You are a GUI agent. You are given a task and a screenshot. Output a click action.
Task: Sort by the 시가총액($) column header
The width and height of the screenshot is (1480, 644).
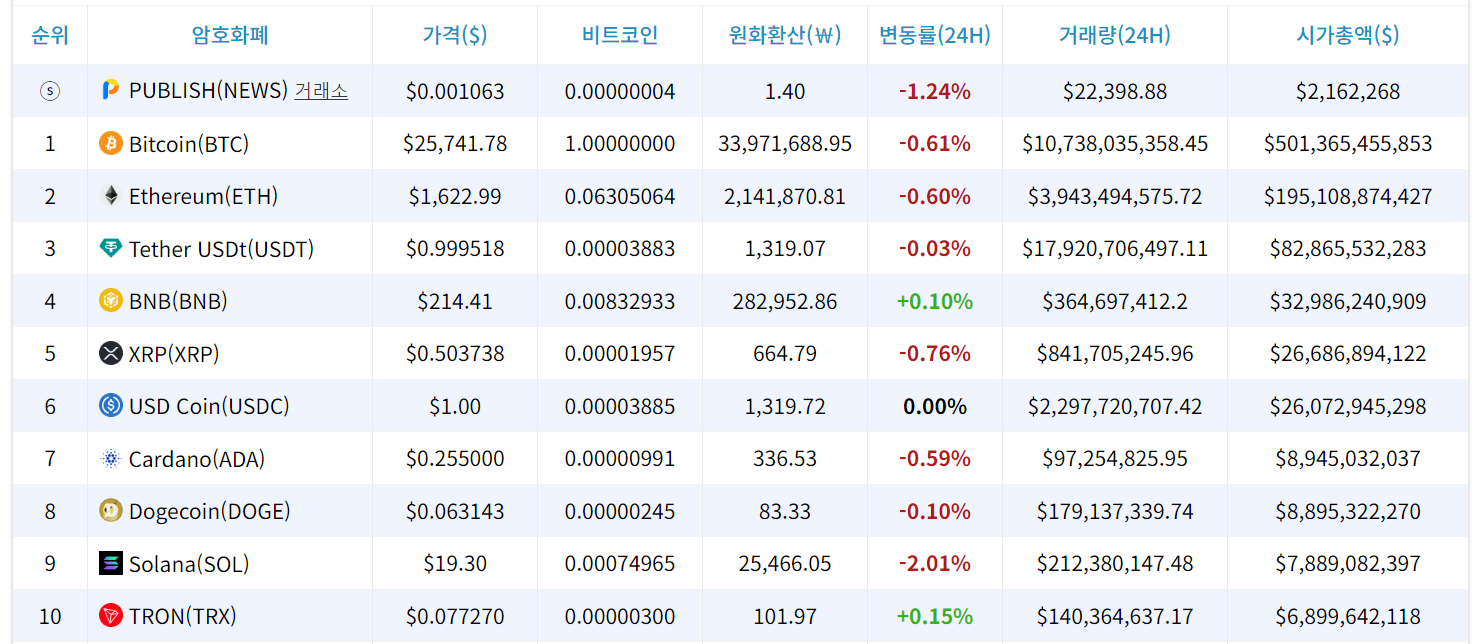point(1348,35)
